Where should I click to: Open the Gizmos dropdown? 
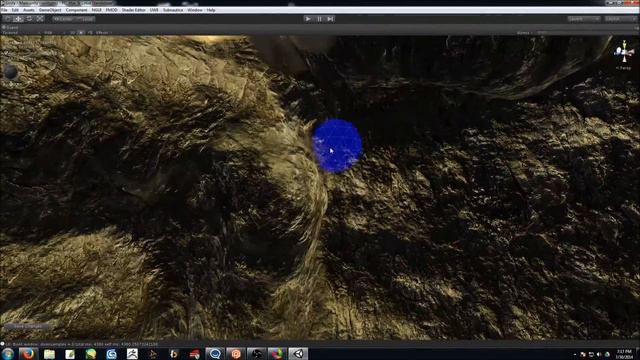point(524,33)
